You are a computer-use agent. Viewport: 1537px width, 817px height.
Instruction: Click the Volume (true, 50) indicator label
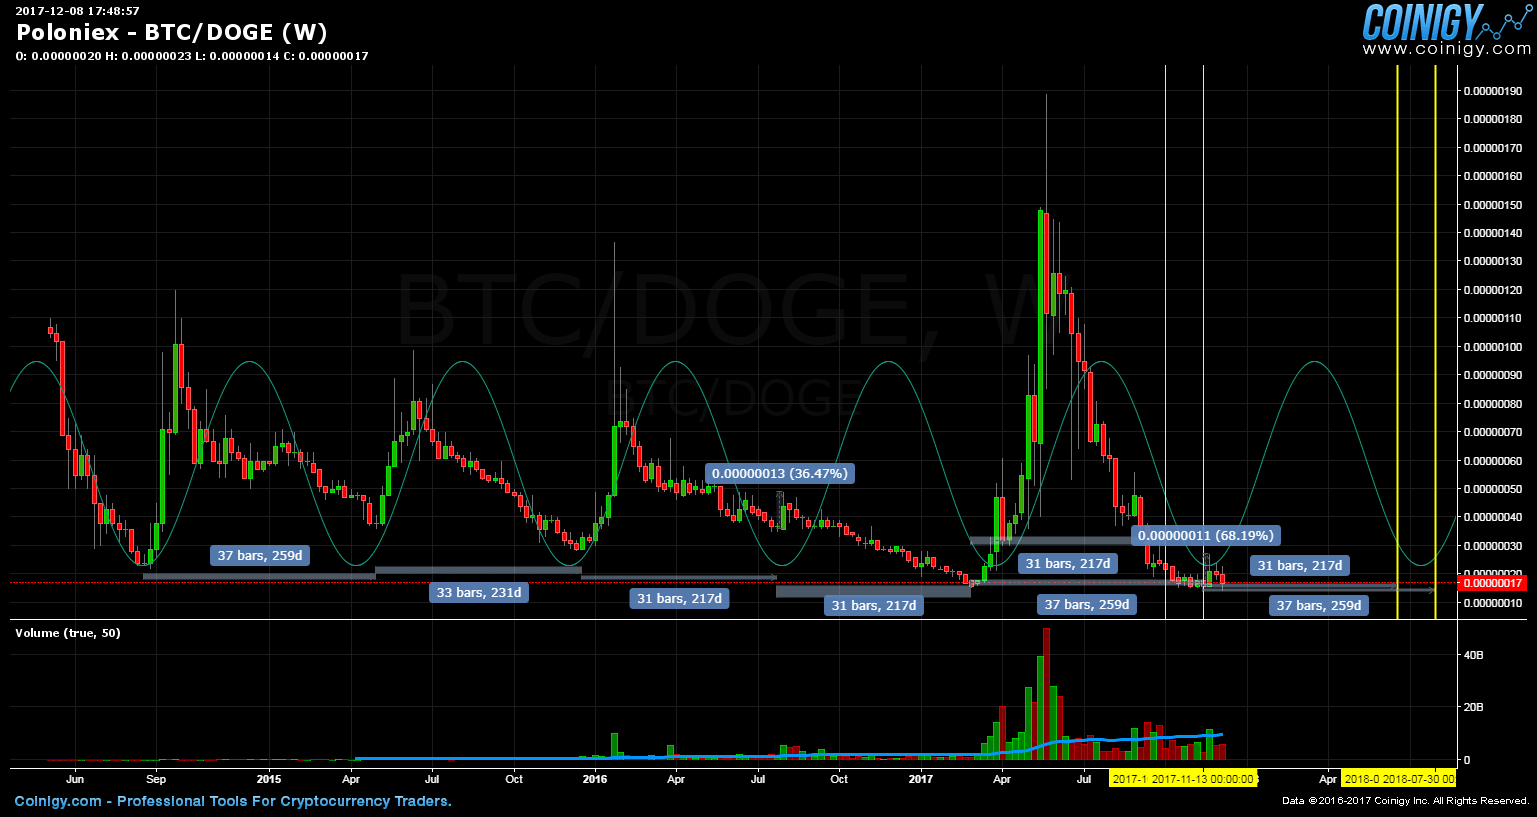[x=68, y=633]
